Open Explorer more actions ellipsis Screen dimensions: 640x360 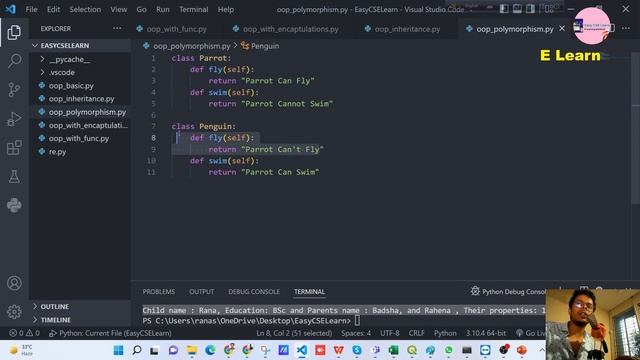point(117,29)
